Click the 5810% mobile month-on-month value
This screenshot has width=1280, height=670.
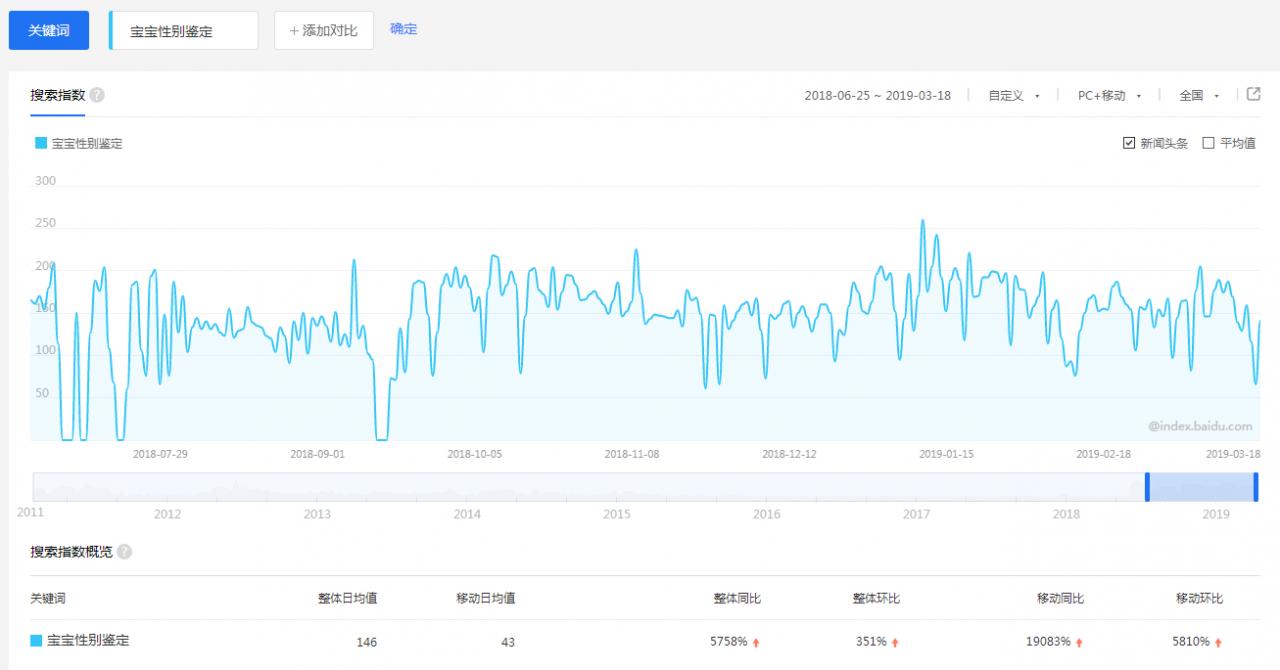point(1191,641)
